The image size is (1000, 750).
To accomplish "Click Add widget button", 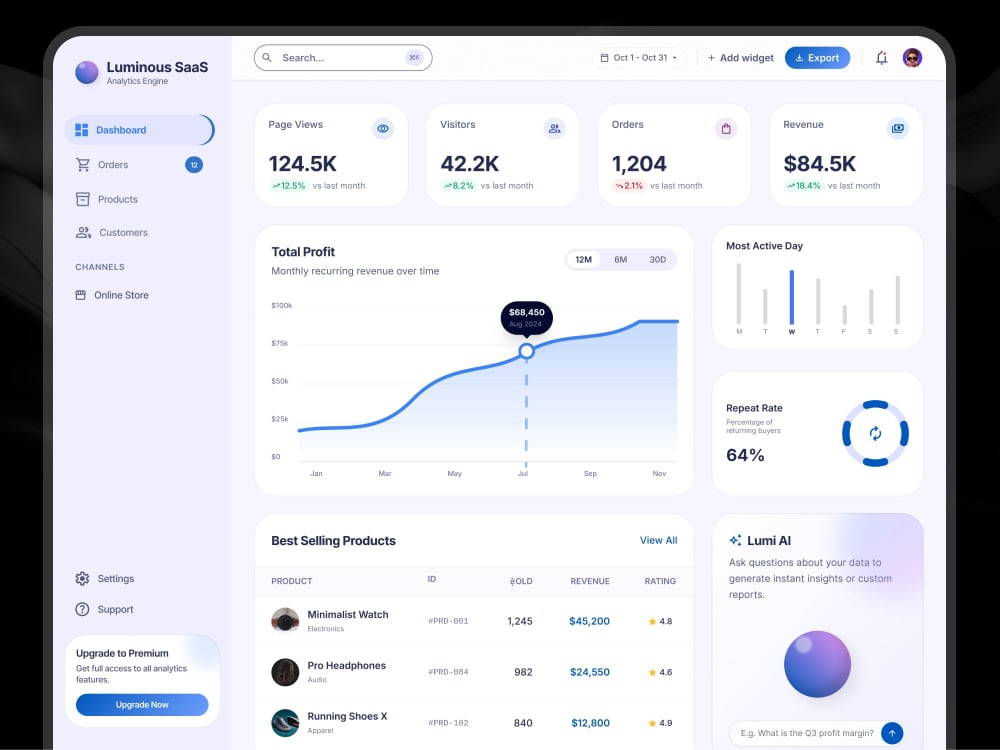I will click(x=740, y=57).
